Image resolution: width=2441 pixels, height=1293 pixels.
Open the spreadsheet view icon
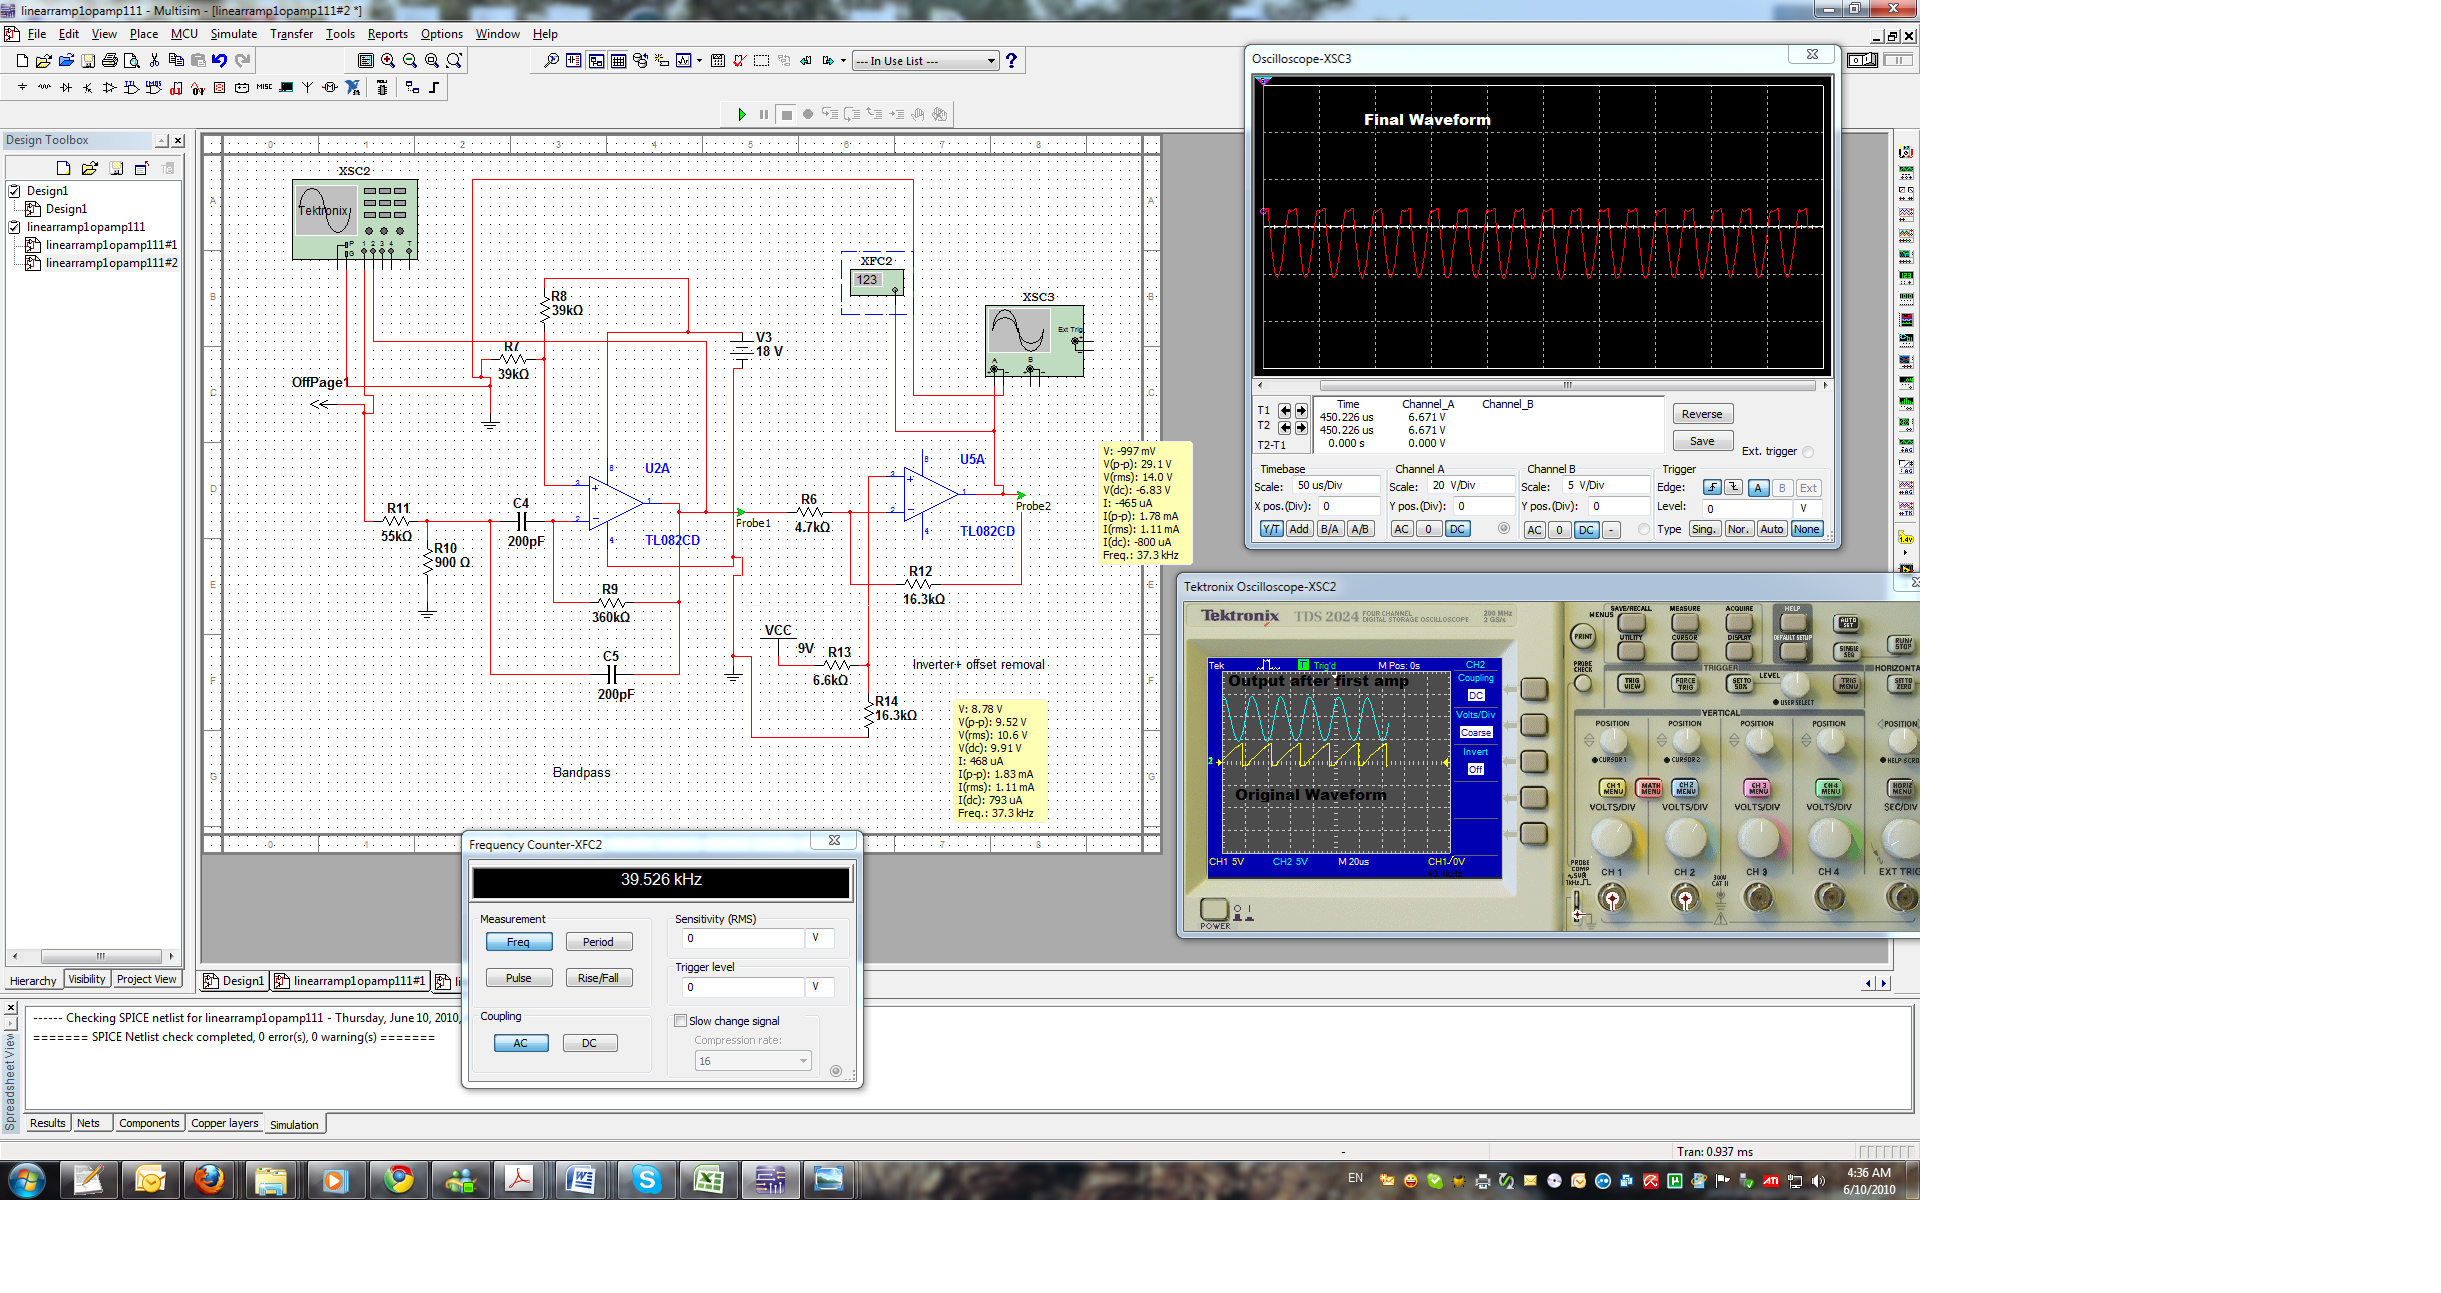(x=619, y=61)
